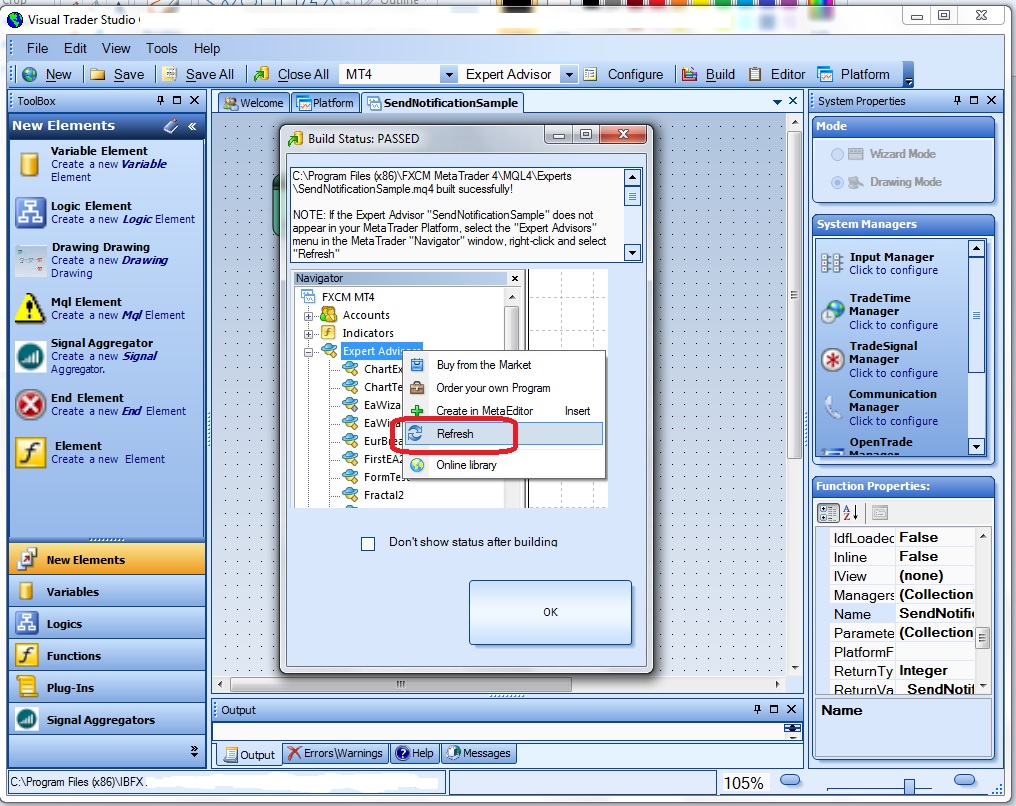
Task: Click Refresh in the context menu
Action: point(455,434)
